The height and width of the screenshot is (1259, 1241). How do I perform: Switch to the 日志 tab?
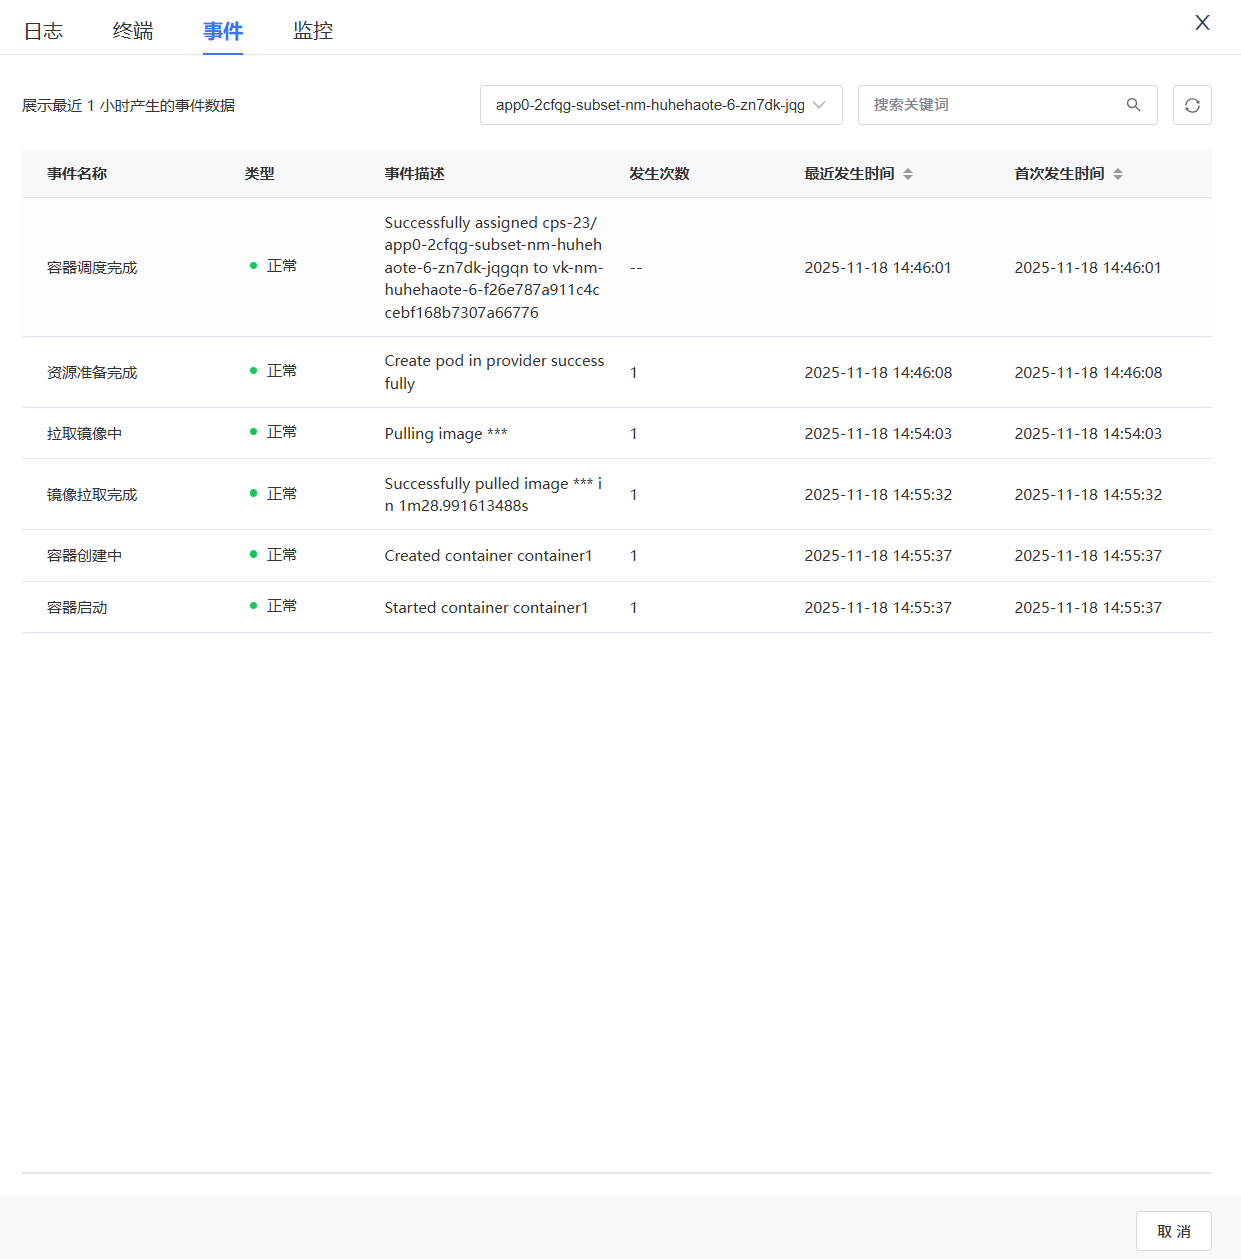[43, 31]
